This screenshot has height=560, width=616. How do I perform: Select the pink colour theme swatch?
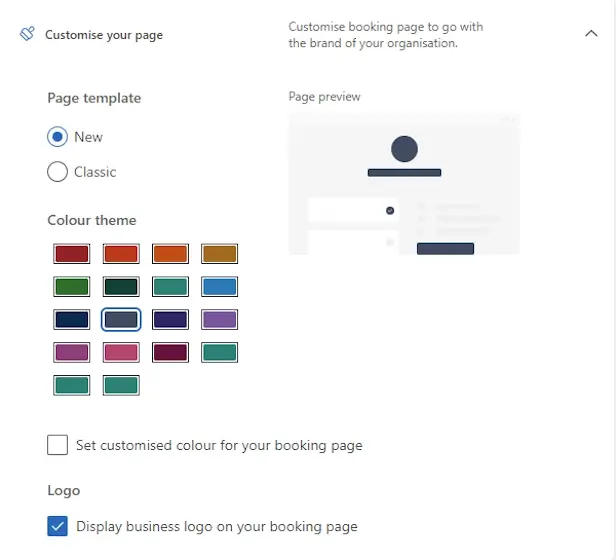(x=121, y=352)
